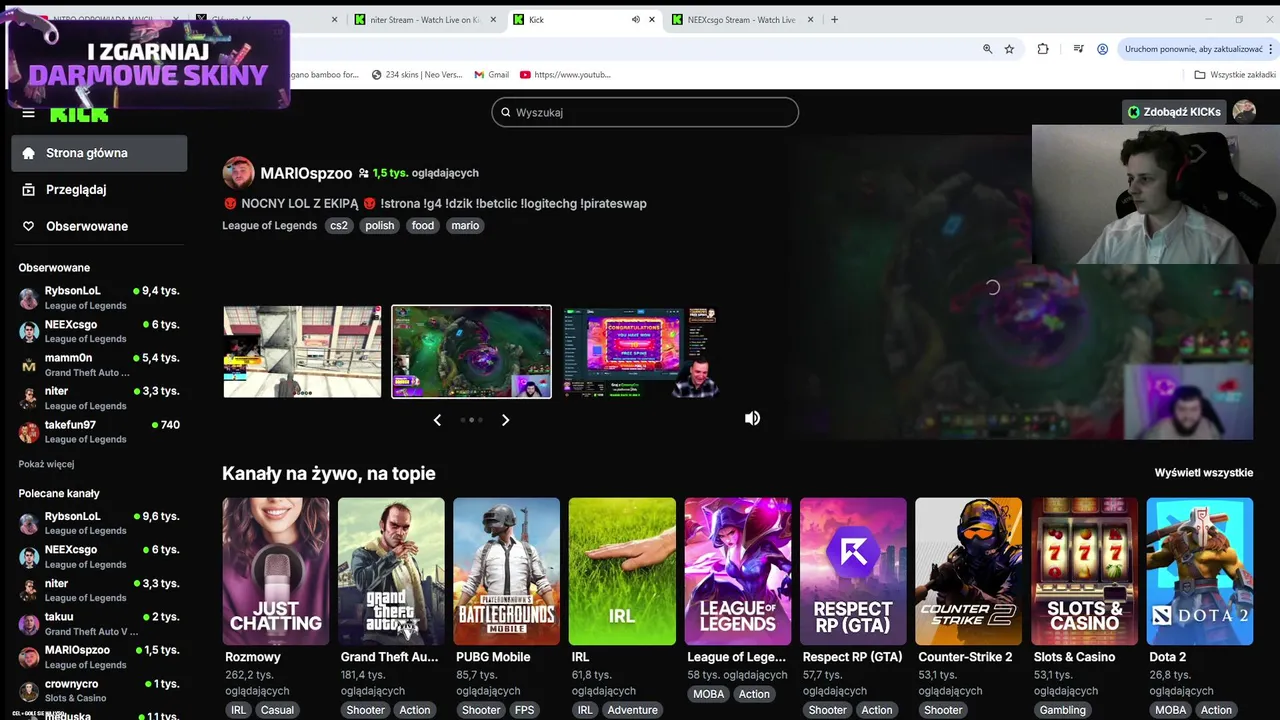
Task: Select the League of Legends stream thumbnail in carousel
Action: coord(471,352)
